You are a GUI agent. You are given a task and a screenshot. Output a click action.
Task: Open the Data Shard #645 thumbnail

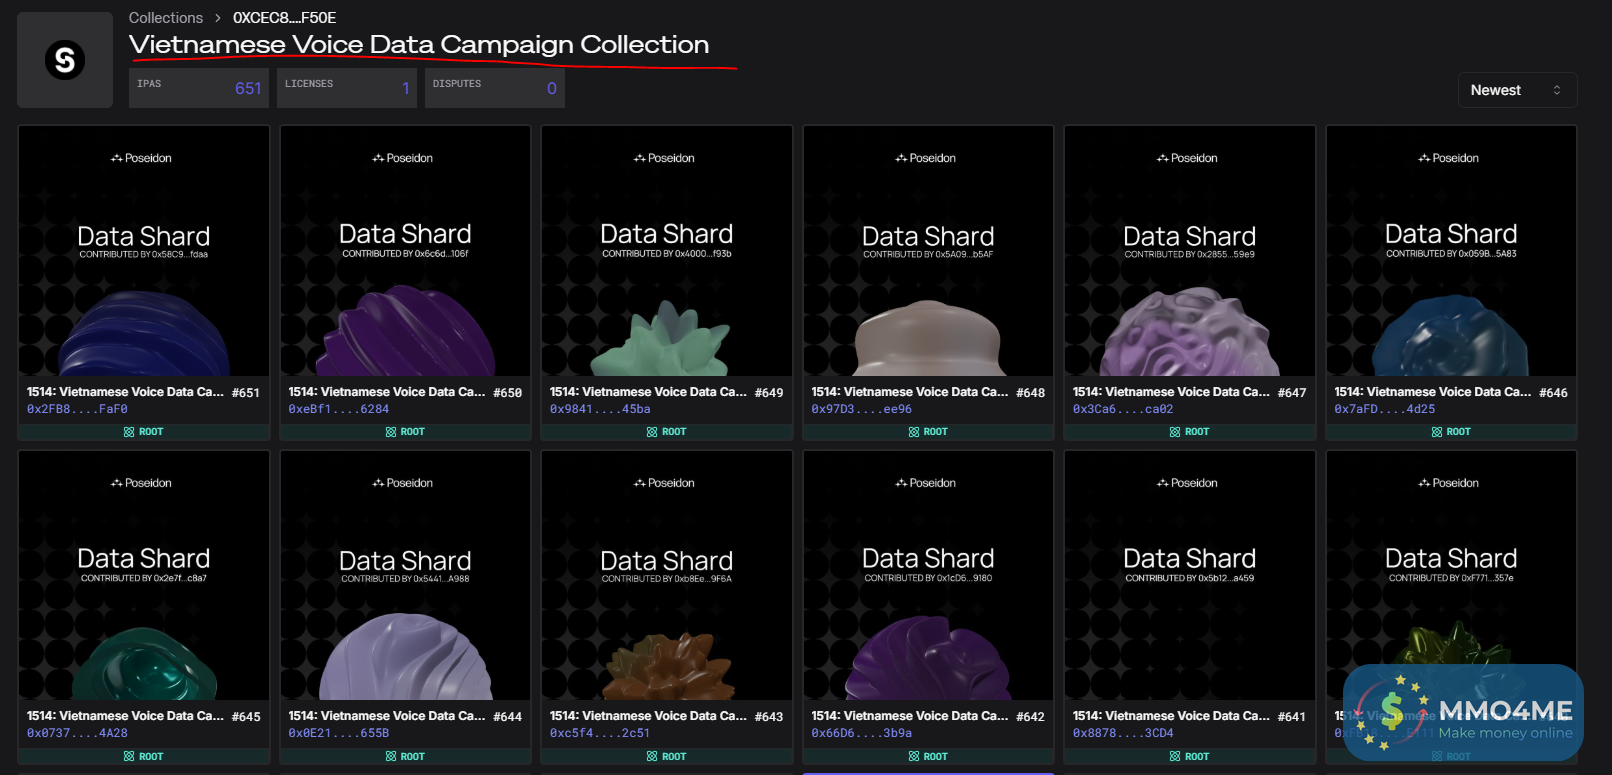[144, 575]
